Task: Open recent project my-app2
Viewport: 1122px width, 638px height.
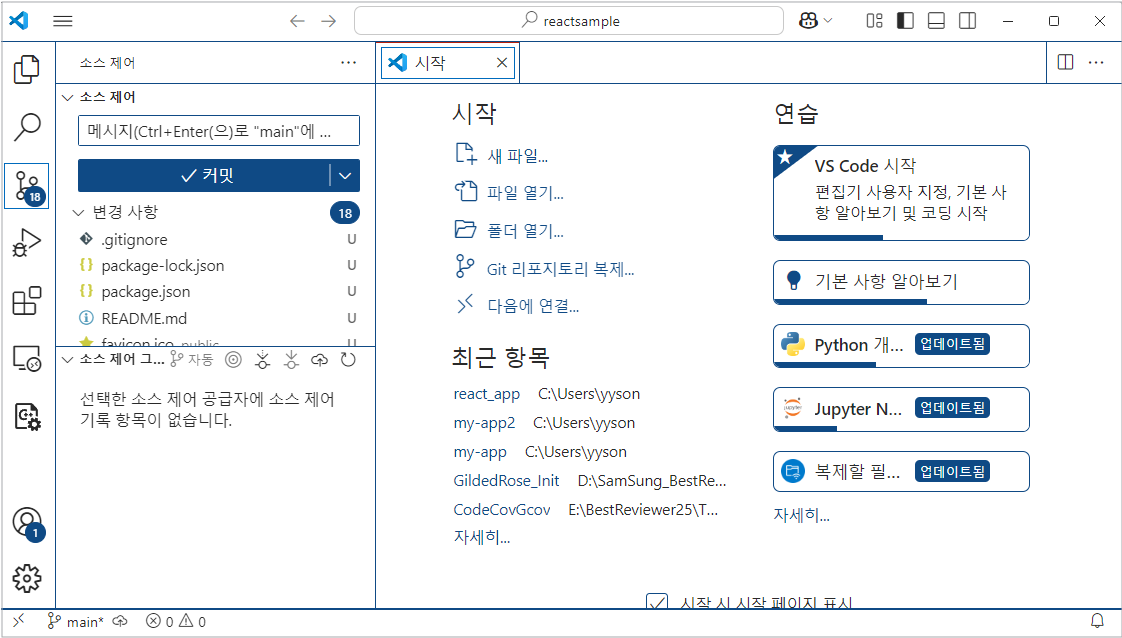Action: [x=484, y=423]
